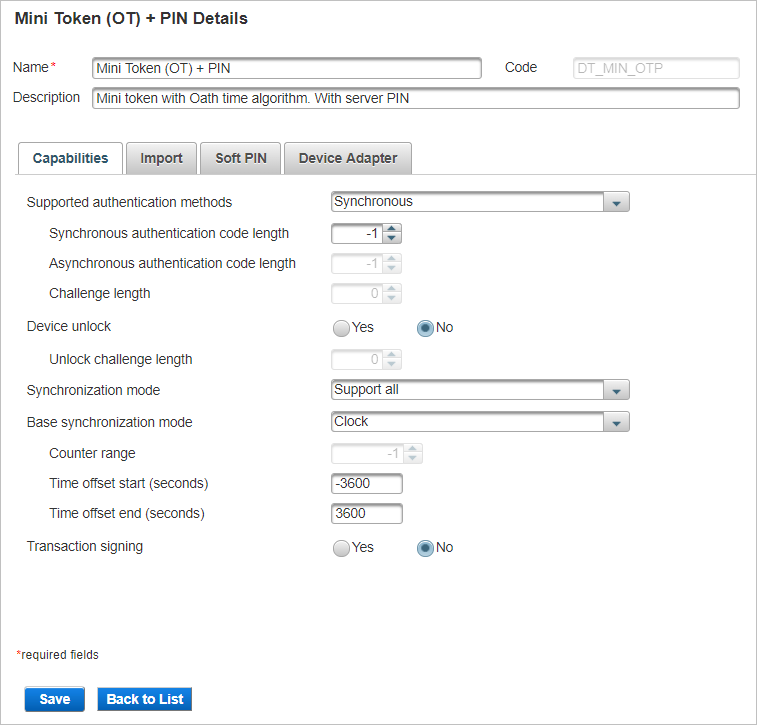This screenshot has height=725, width=757.
Task: Click into the Name input field
Action: 287,68
